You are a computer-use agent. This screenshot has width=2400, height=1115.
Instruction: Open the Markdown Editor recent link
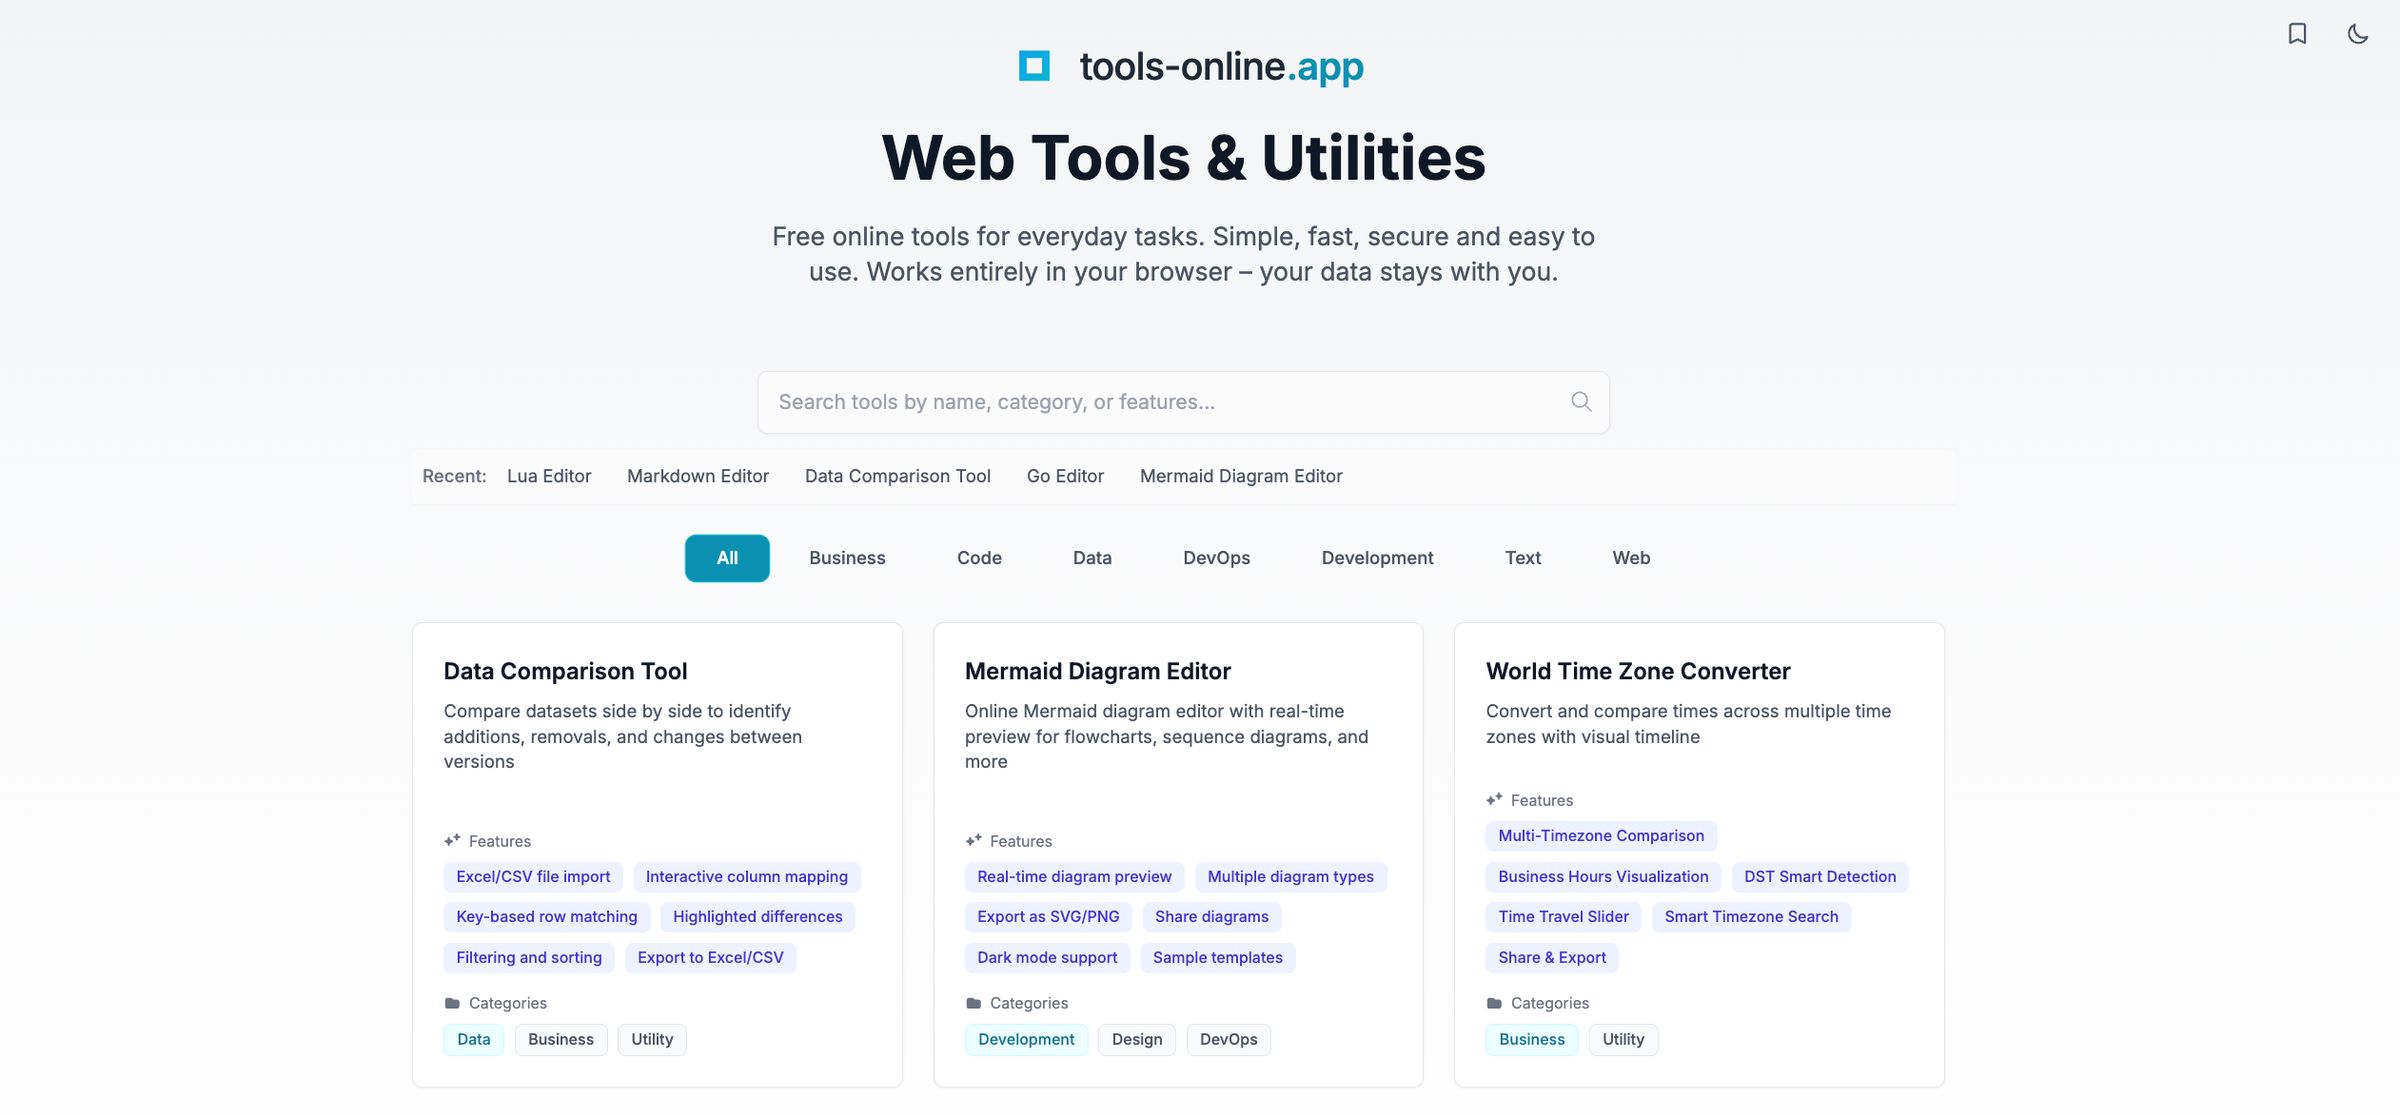pos(697,476)
